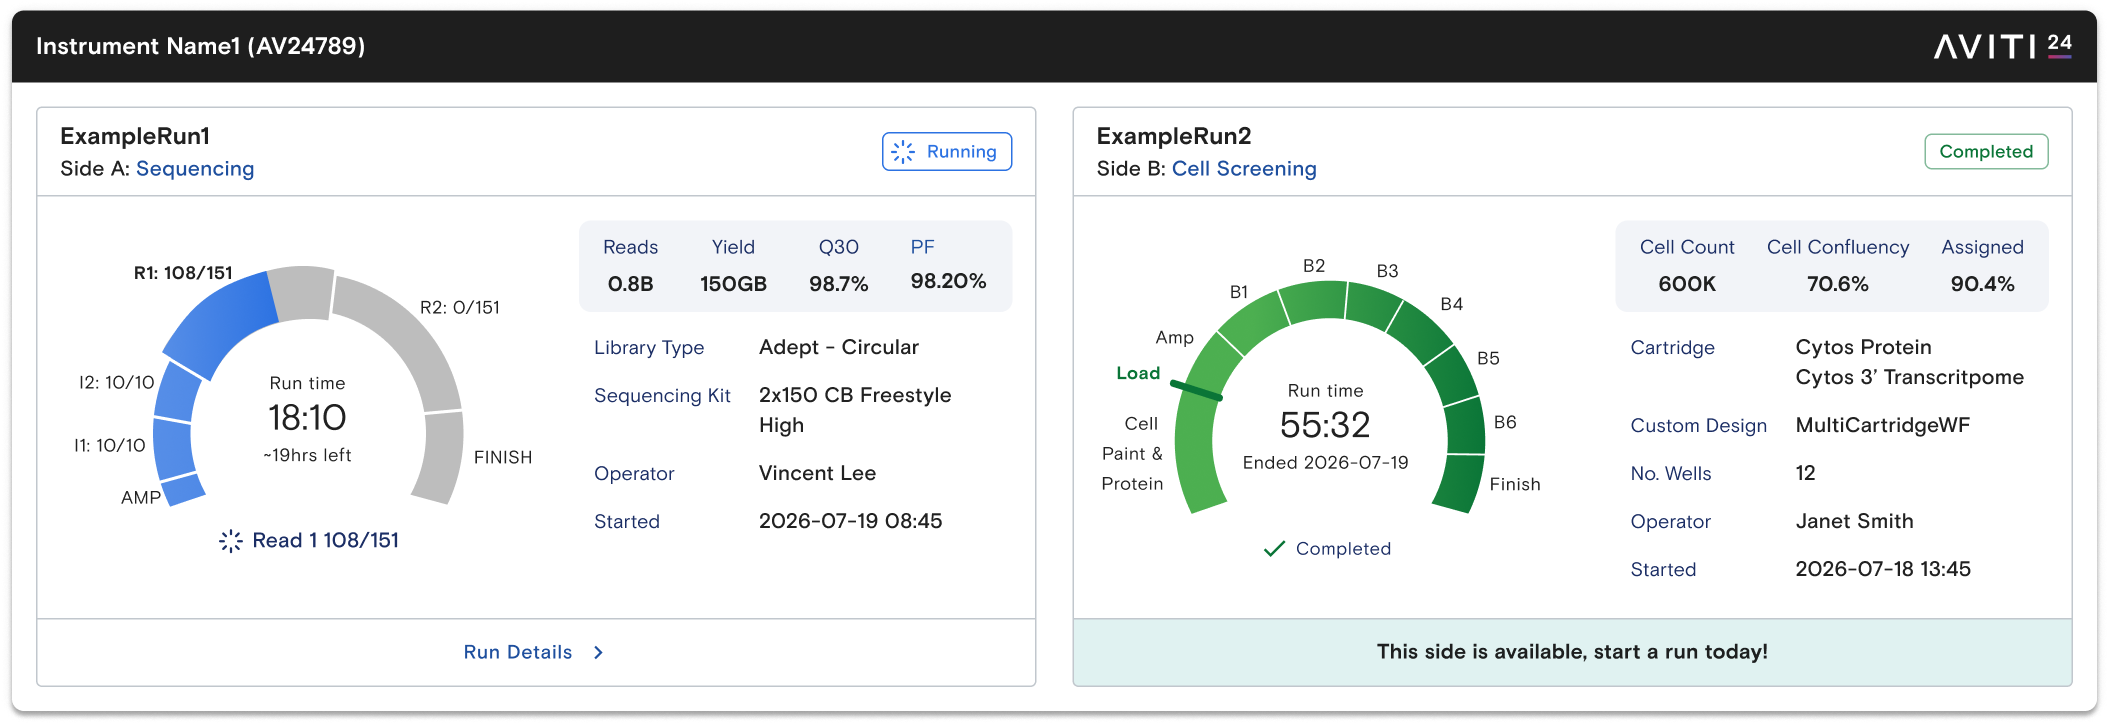This screenshot has height=725, width=2109.
Task: Click the Completed status badge
Action: [x=1986, y=152]
